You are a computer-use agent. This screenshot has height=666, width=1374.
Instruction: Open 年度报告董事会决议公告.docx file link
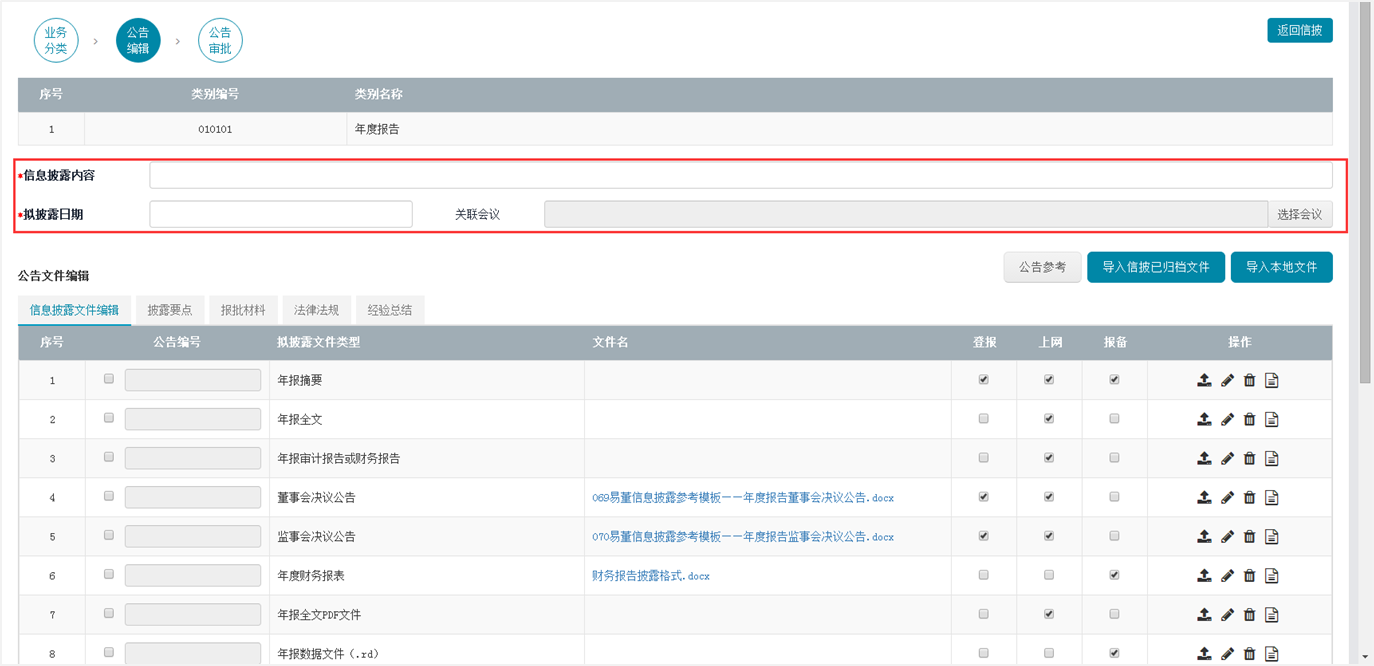click(743, 497)
